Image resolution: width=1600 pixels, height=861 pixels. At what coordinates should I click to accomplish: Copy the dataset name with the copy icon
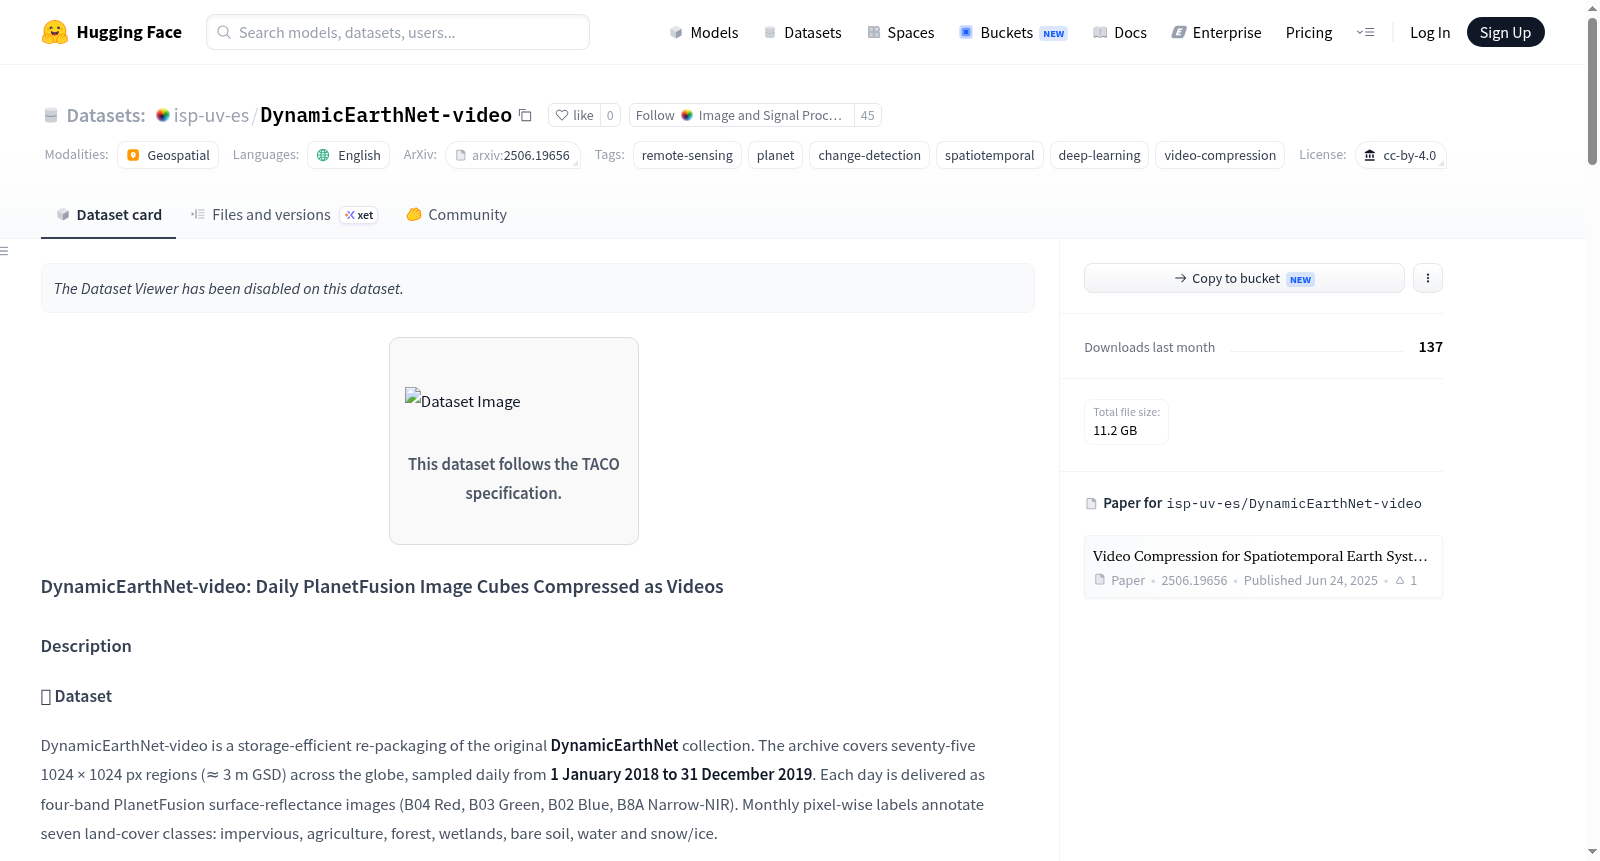[525, 115]
